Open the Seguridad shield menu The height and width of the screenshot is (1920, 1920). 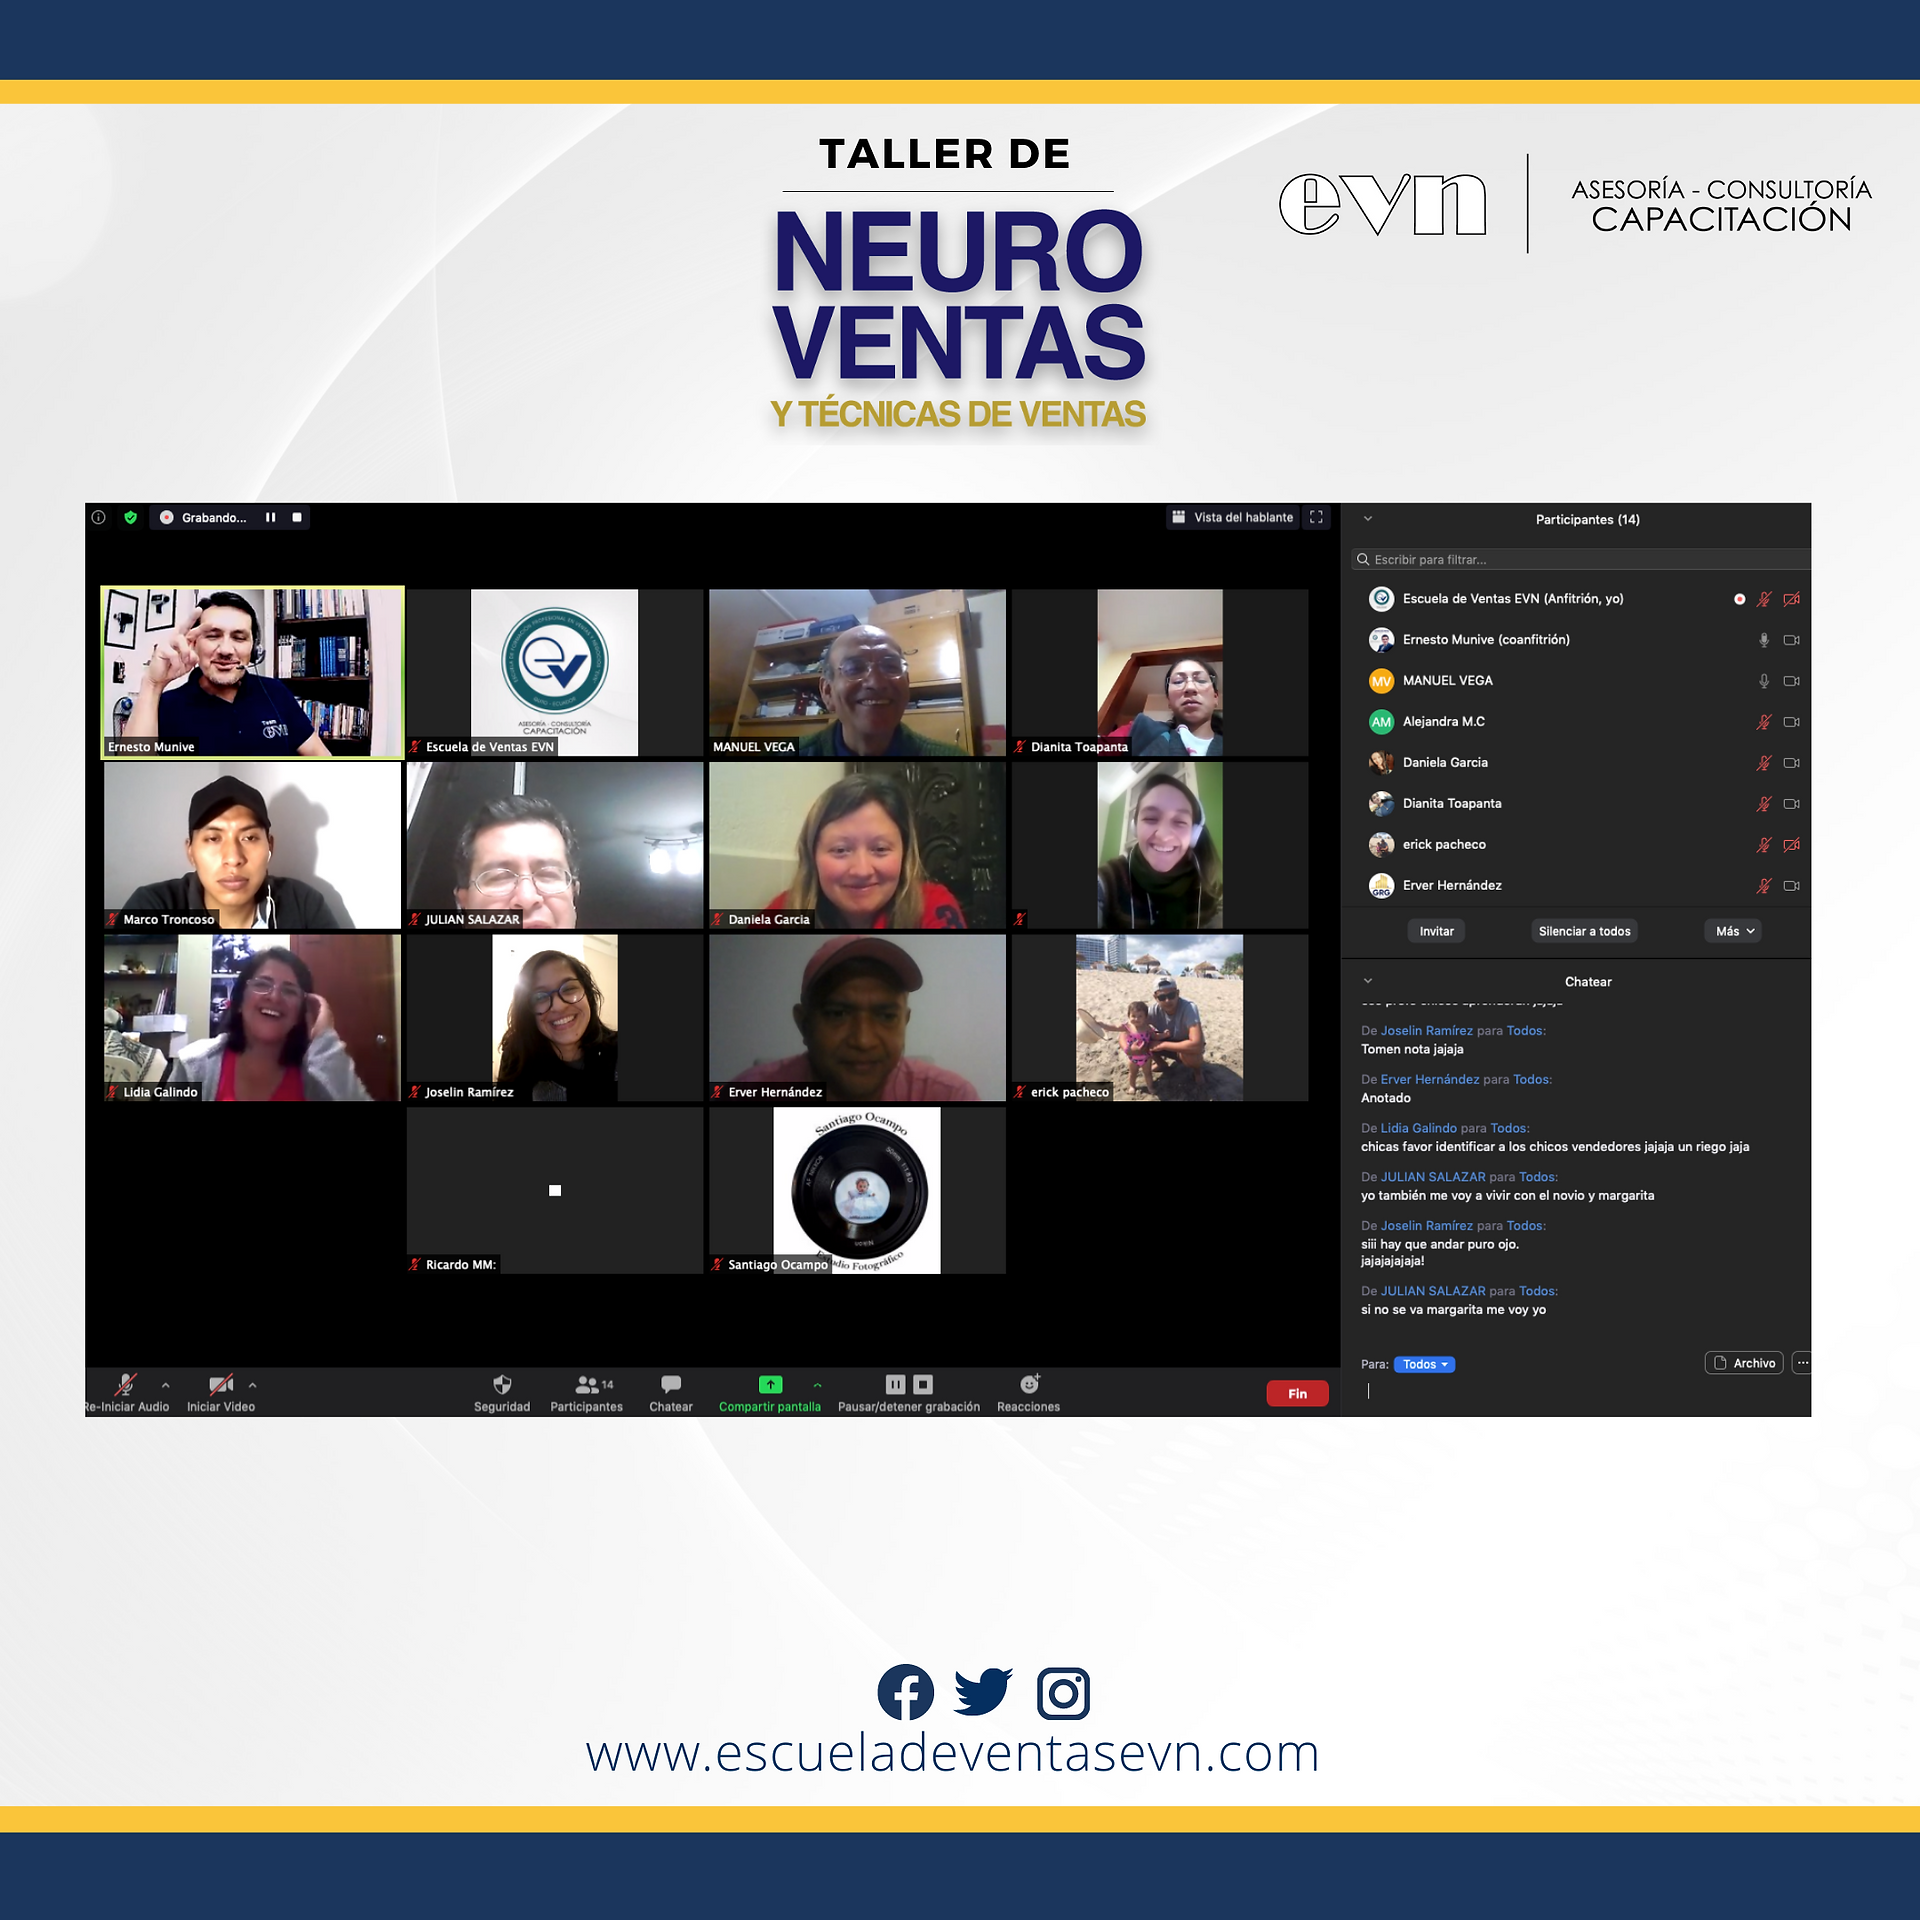pyautogui.click(x=502, y=1384)
